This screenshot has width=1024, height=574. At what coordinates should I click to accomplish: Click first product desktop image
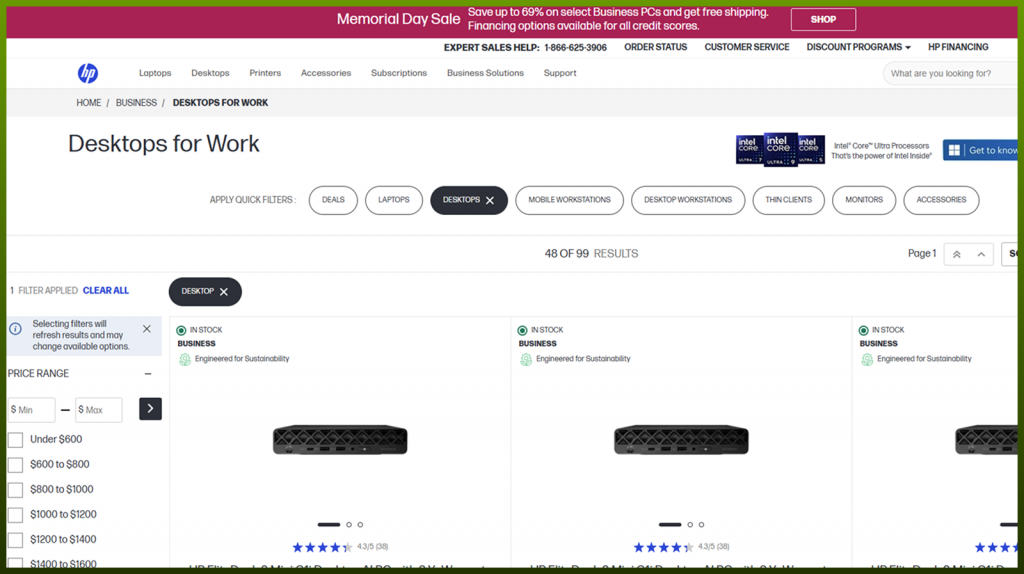pos(340,440)
